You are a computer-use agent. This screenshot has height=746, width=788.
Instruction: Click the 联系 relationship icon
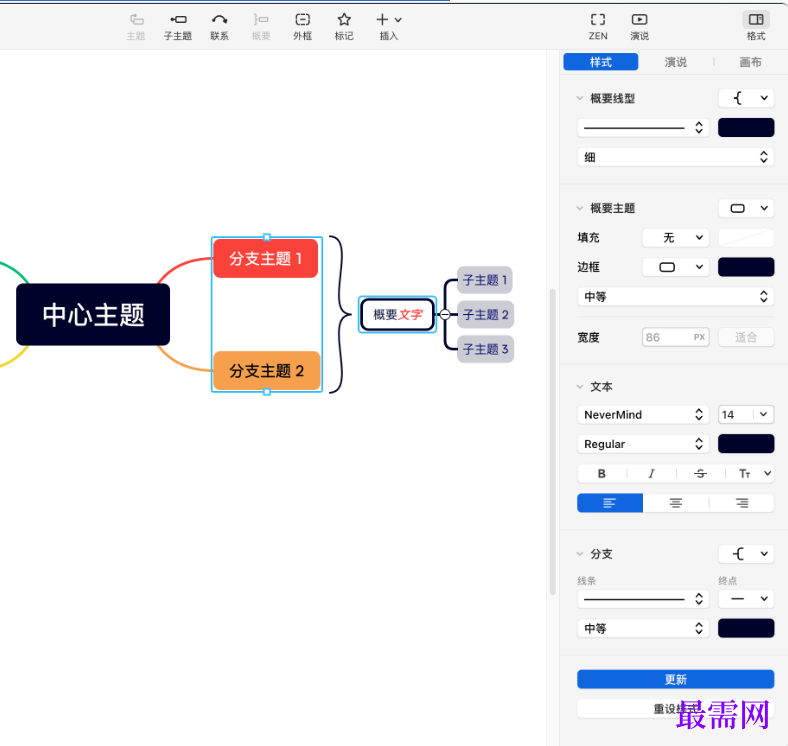click(x=219, y=20)
